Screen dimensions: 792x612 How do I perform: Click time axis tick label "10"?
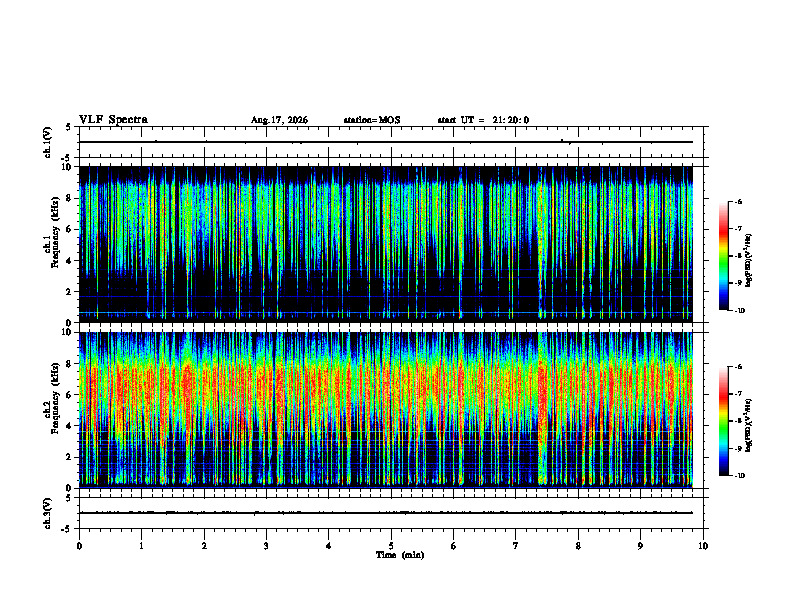pos(703,546)
